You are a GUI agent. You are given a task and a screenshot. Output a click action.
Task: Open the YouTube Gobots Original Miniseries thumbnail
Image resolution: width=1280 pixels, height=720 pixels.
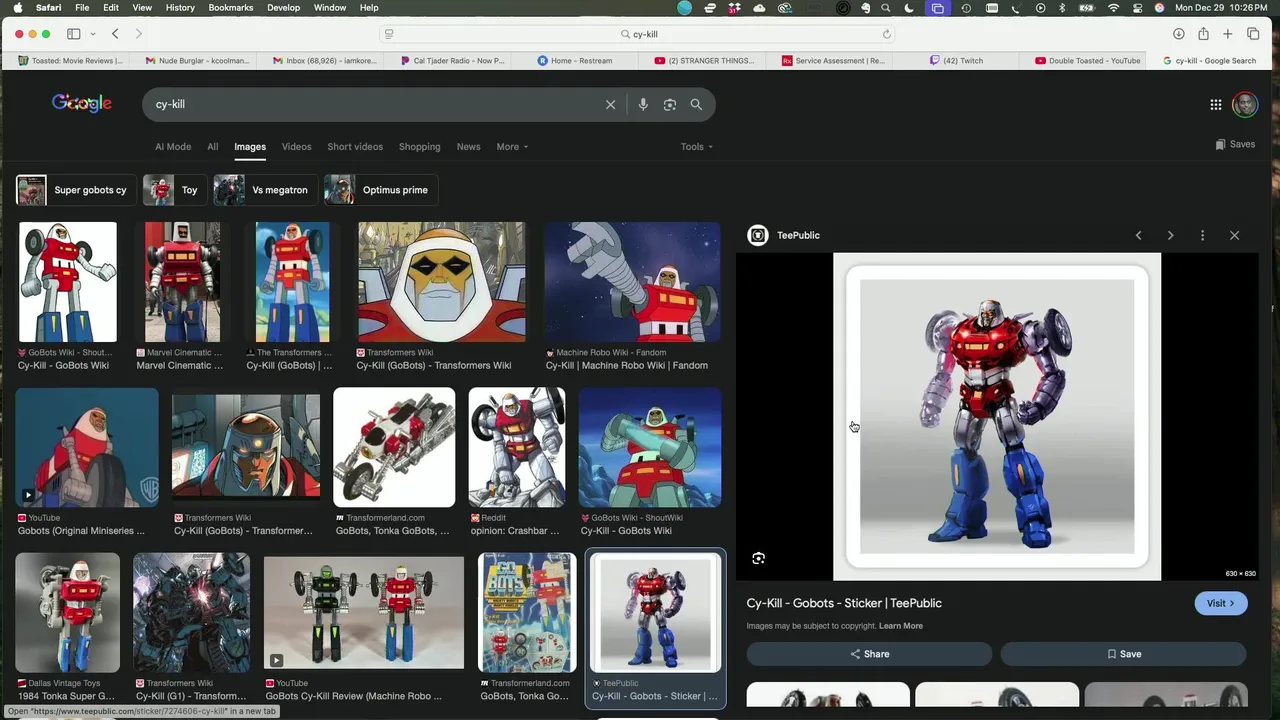pos(87,448)
